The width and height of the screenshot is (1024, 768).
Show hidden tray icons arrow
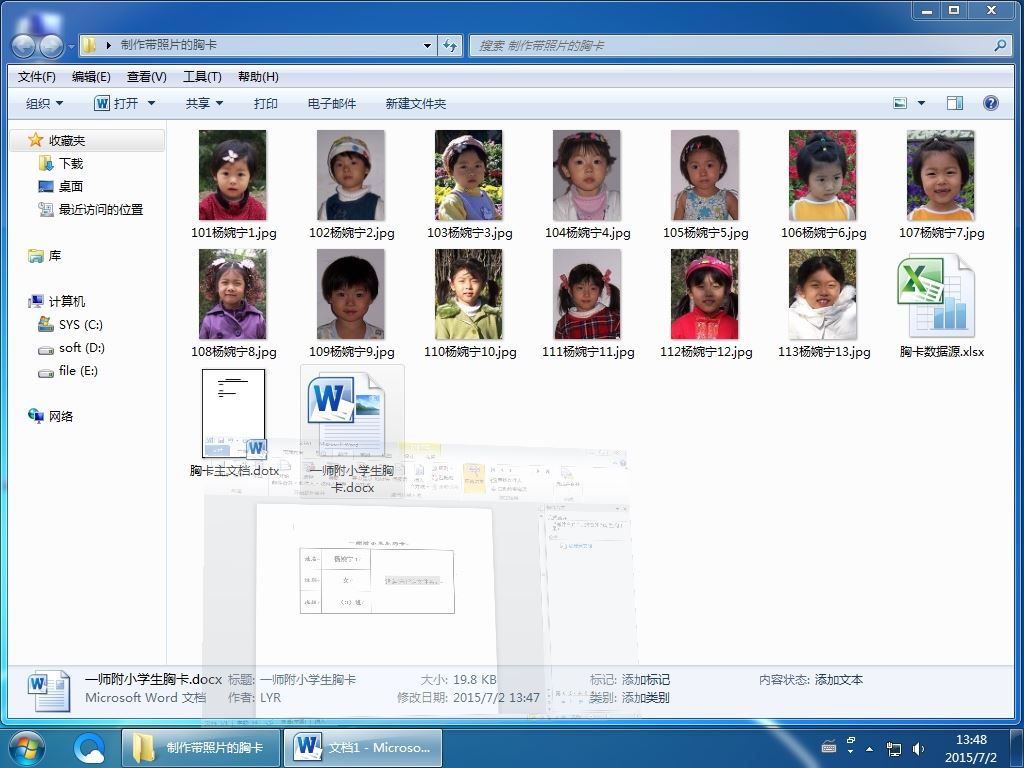pos(869,748)
